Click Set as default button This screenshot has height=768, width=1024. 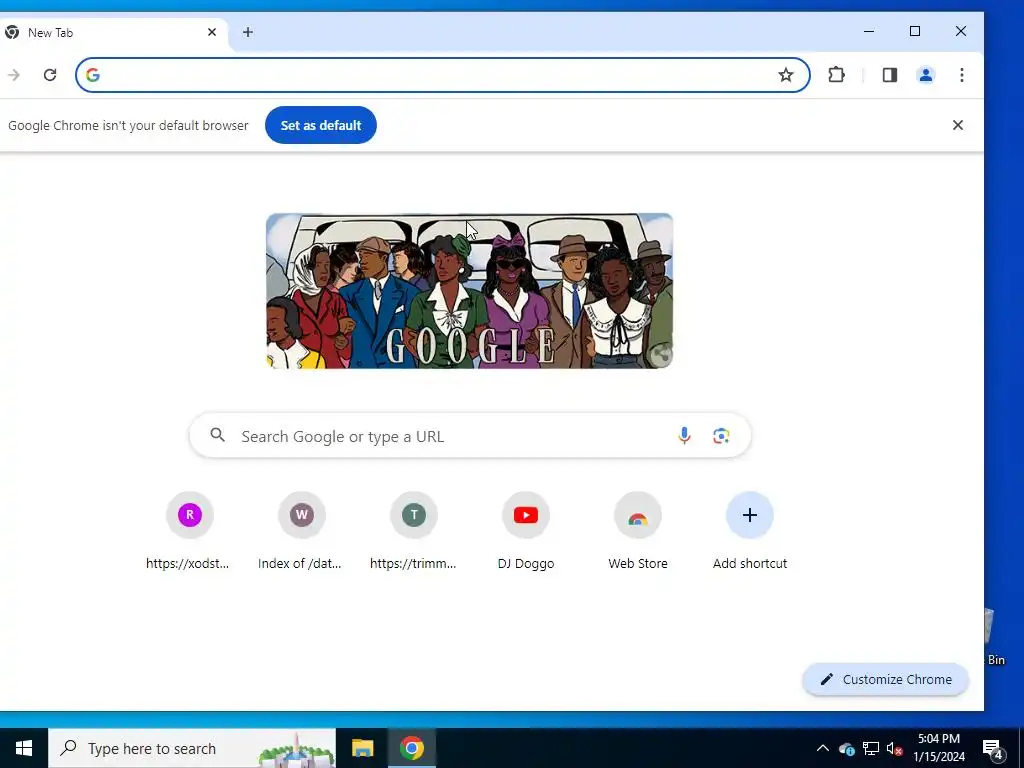[x=321, y=125]
